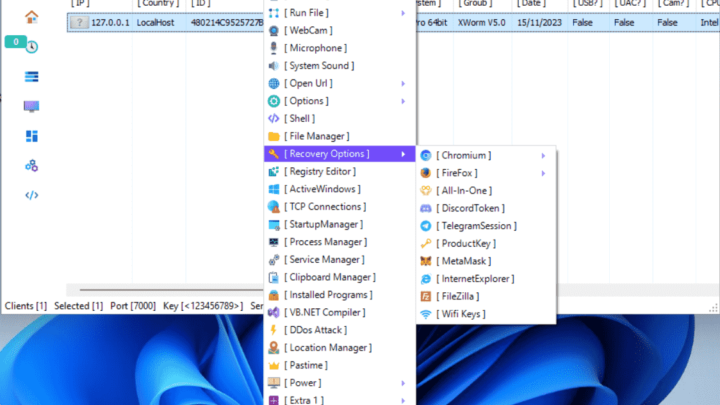
Task: Expand the Open Url submenu arrow
Action: (403, 84)
